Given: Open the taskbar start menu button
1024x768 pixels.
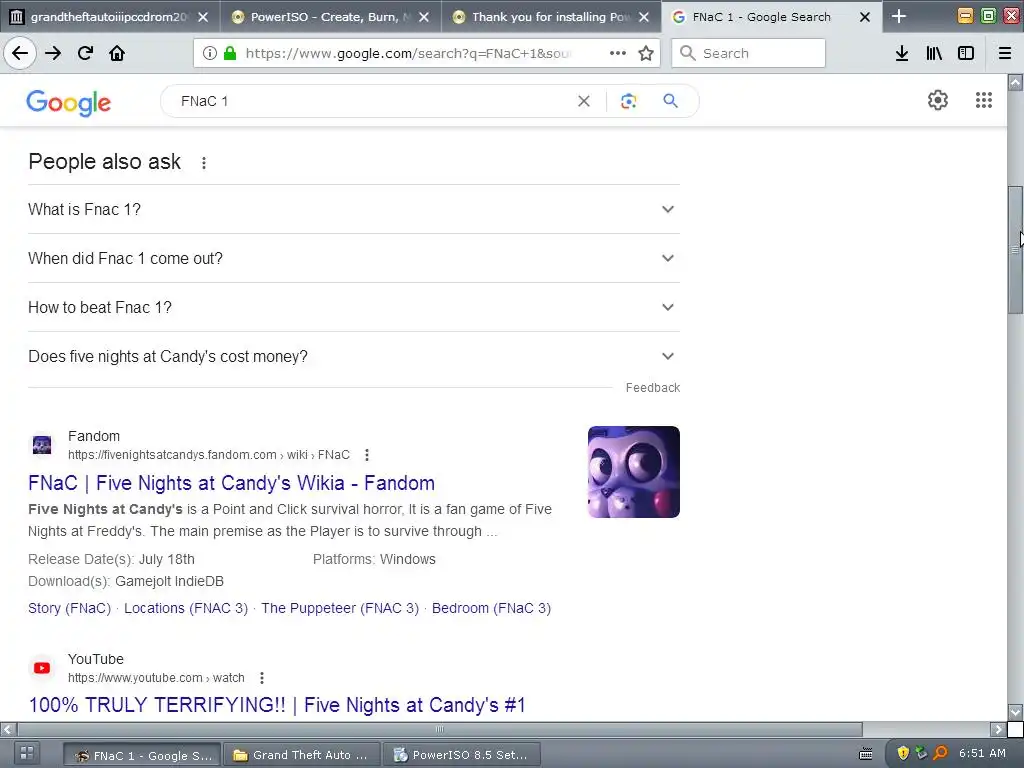Looking at the screenshot, I should point(26,753).
